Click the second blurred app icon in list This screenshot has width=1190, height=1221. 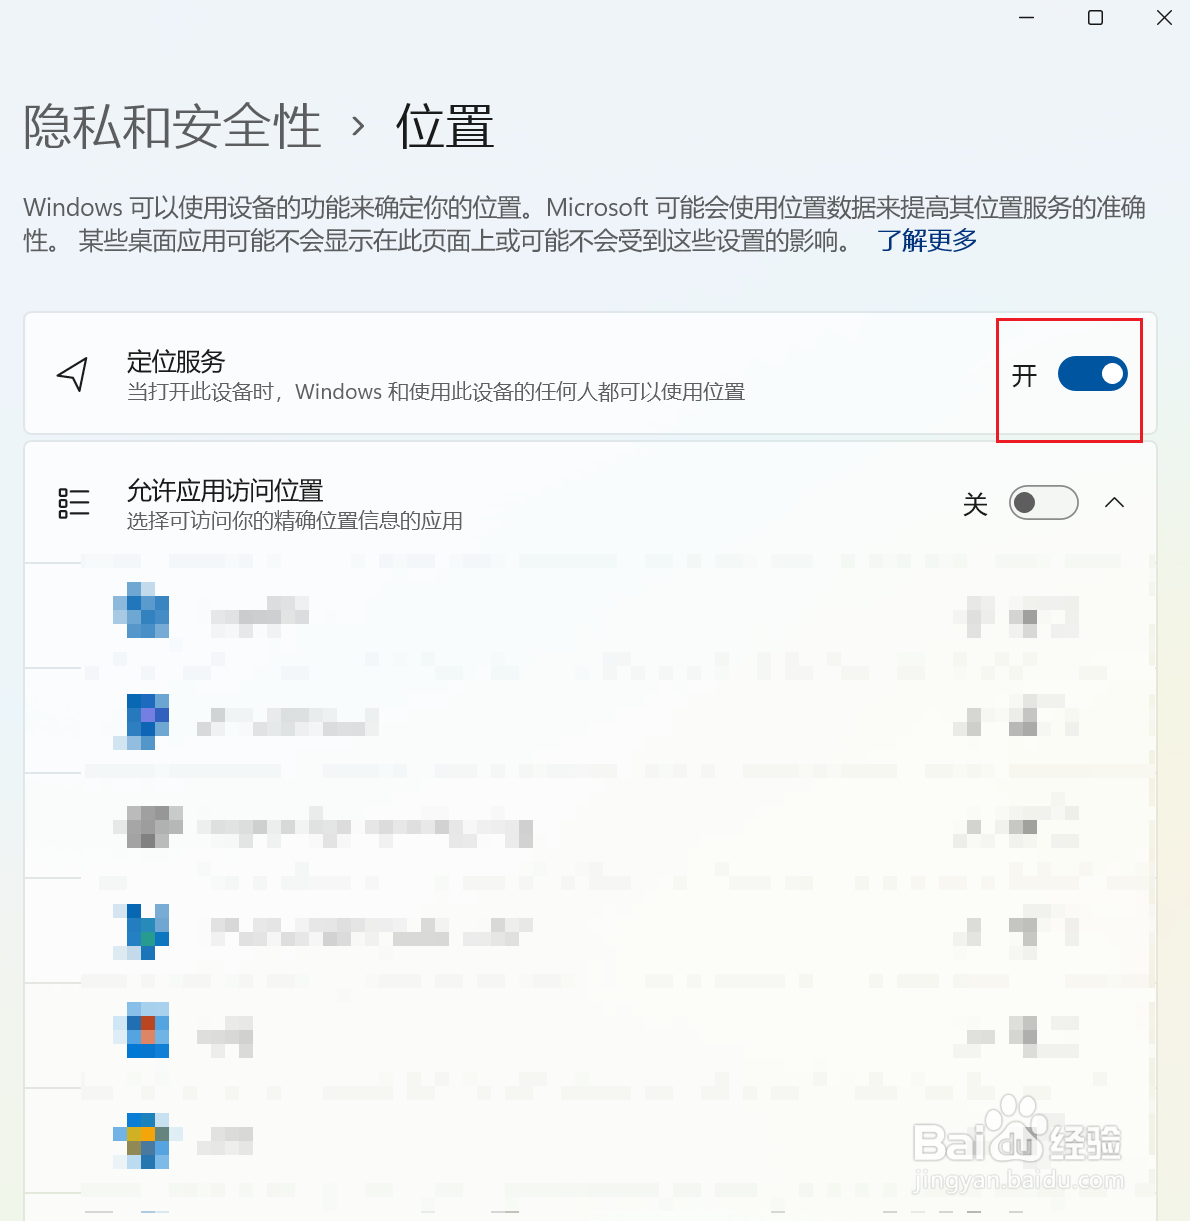coord(141,721)
